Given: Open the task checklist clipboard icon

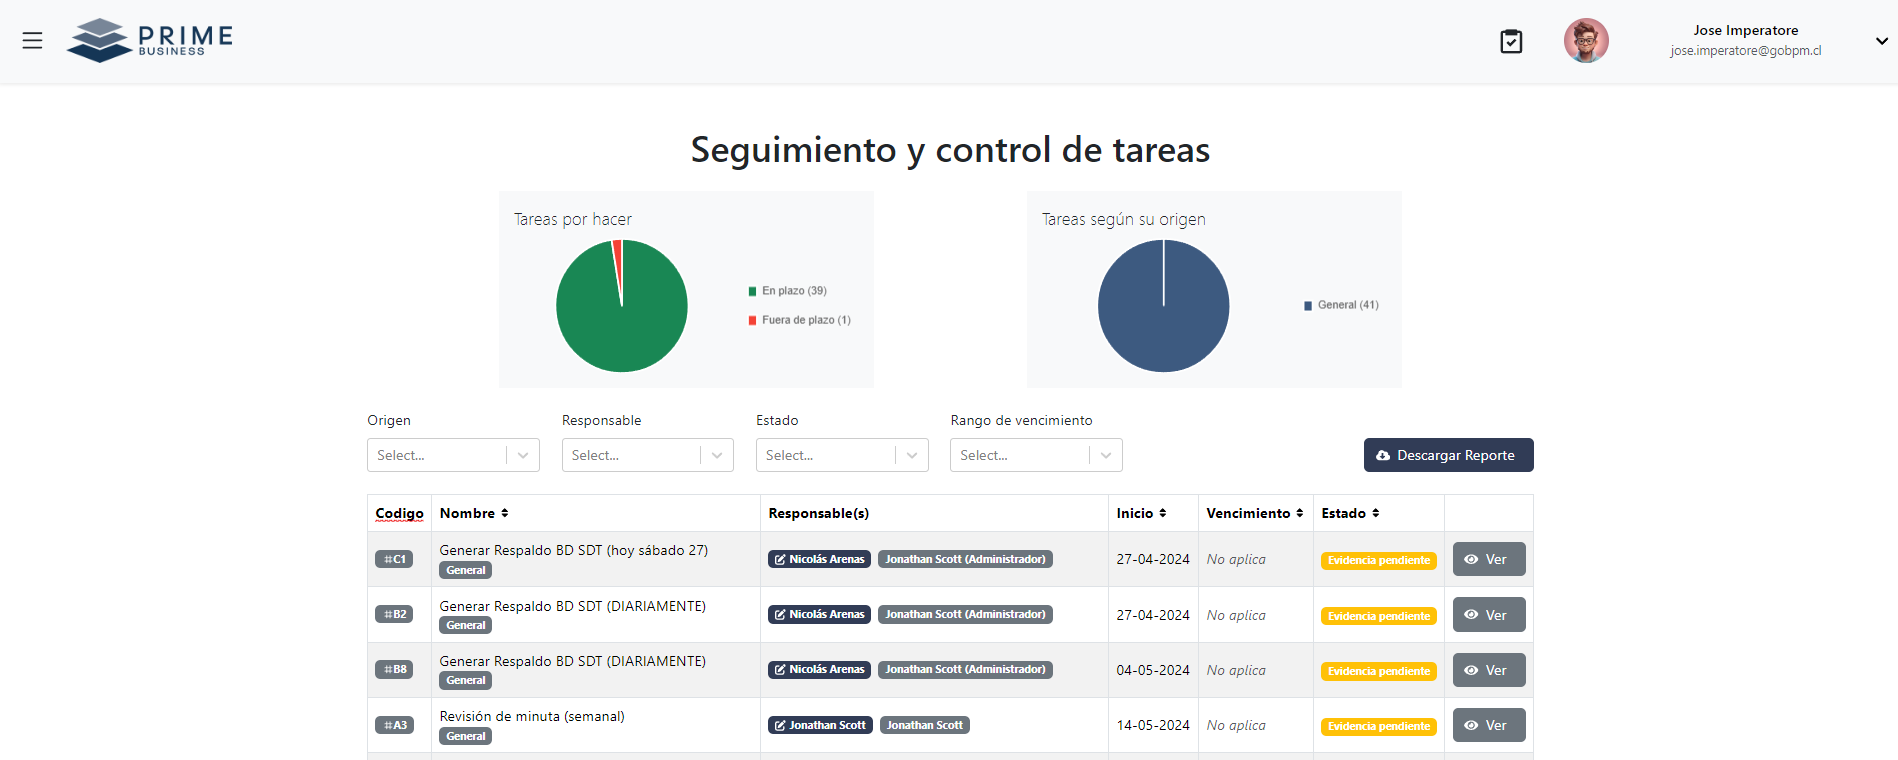Looking at the screenshot, I should pyautogui.click(x=1511, y=41).
